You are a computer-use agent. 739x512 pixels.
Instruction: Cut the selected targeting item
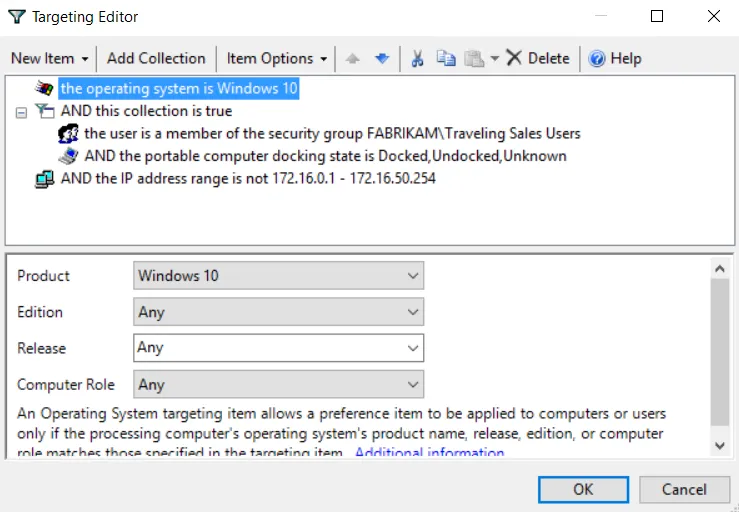[417, 58]
